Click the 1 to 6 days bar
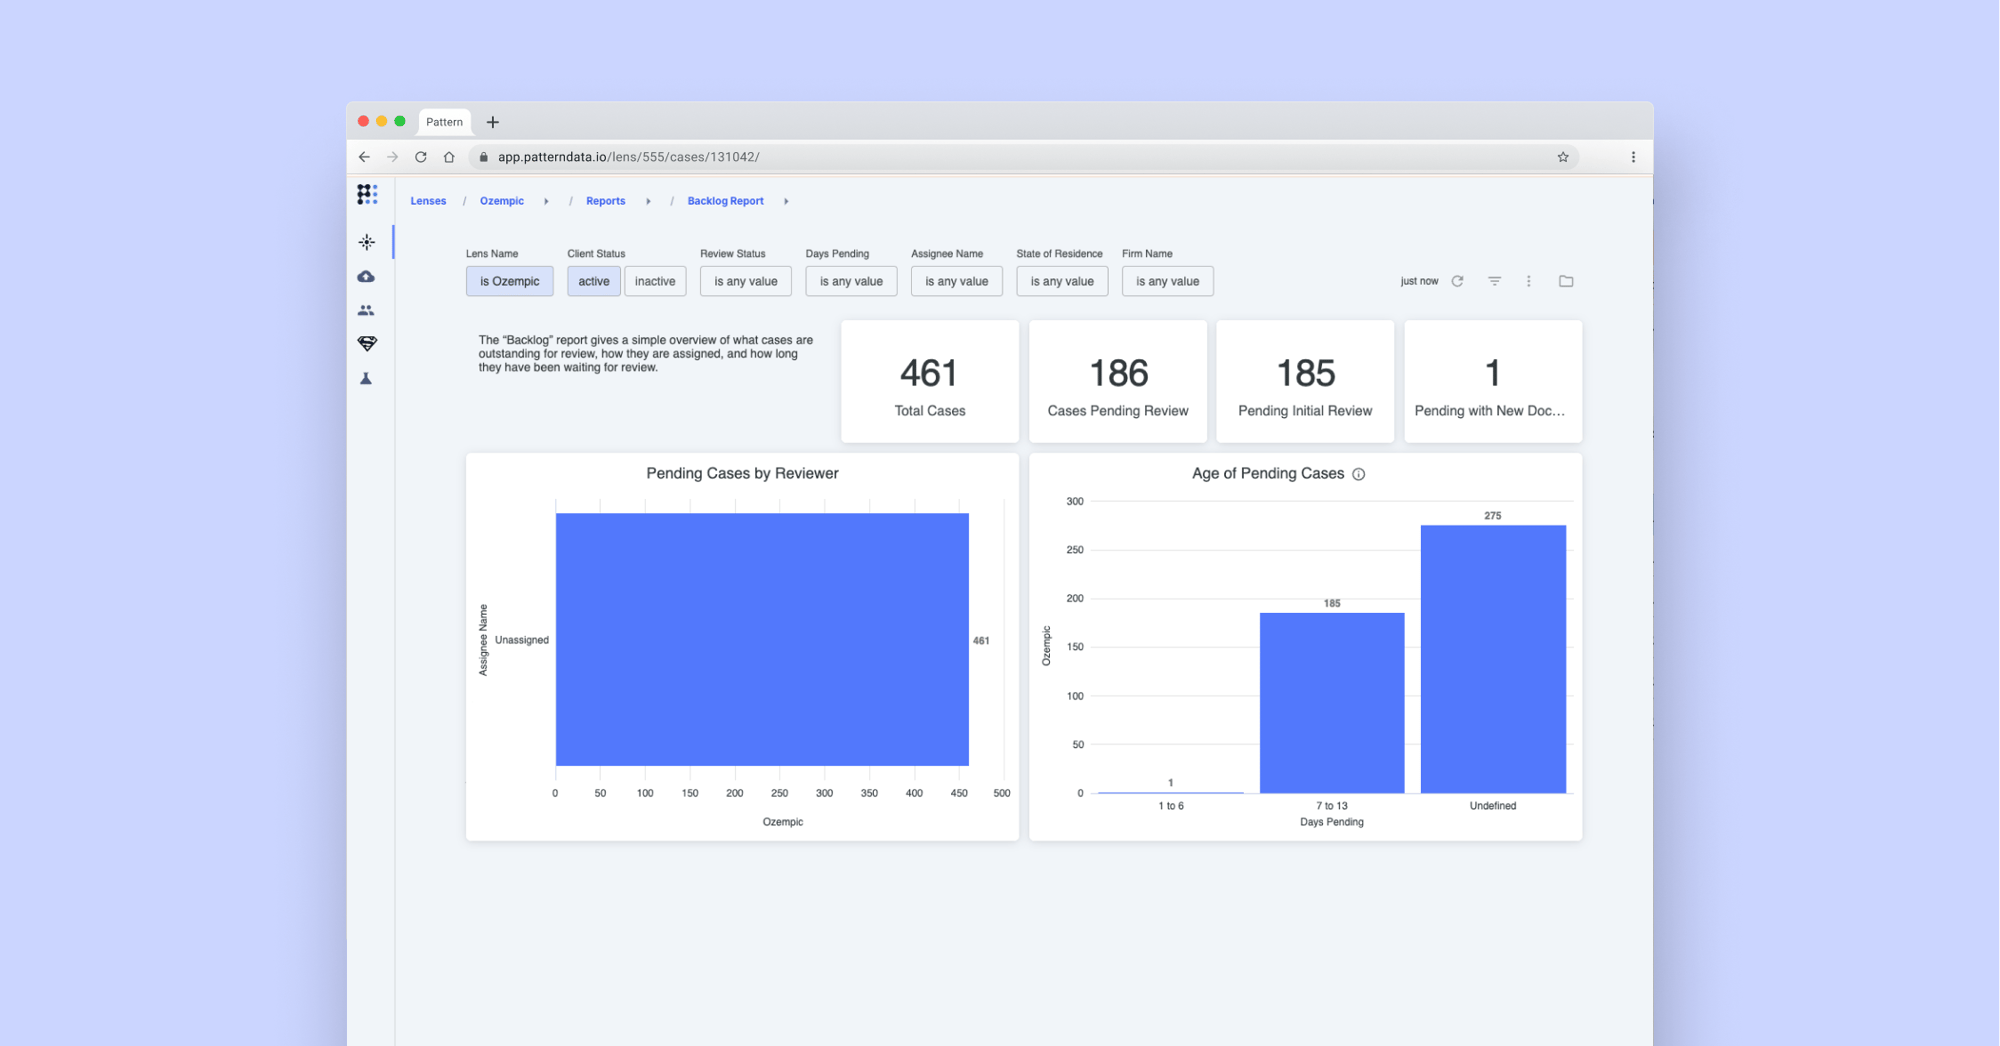The image size is (2000, 1046). coord(1171,792)
